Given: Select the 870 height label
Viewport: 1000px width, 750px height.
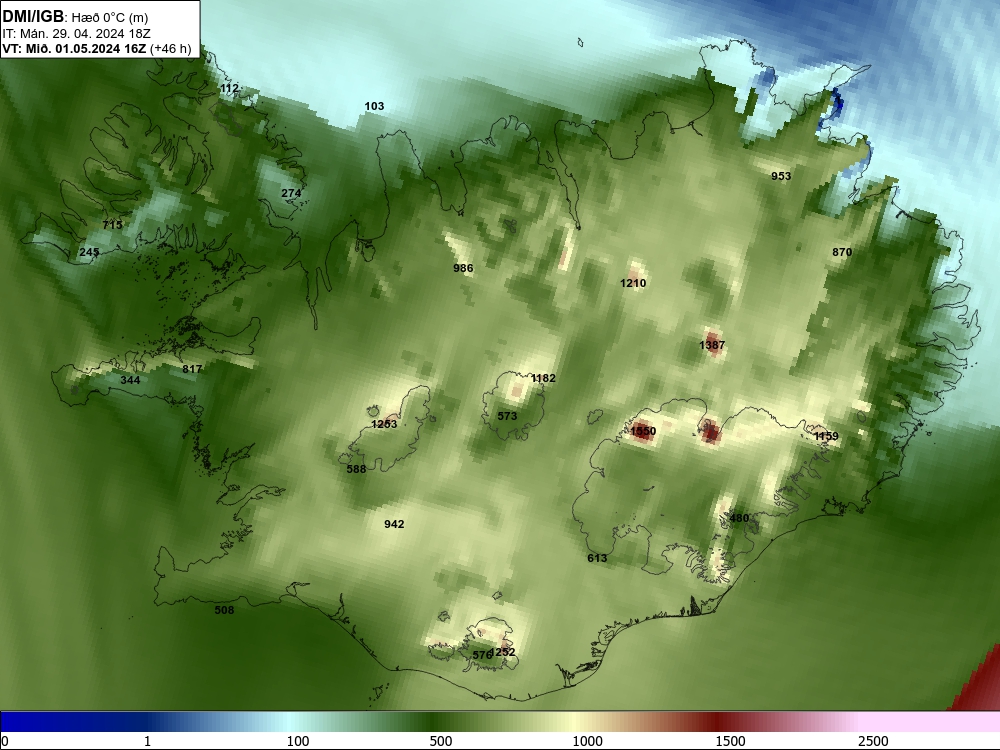Looking at the screenshot, I should 842,253.
